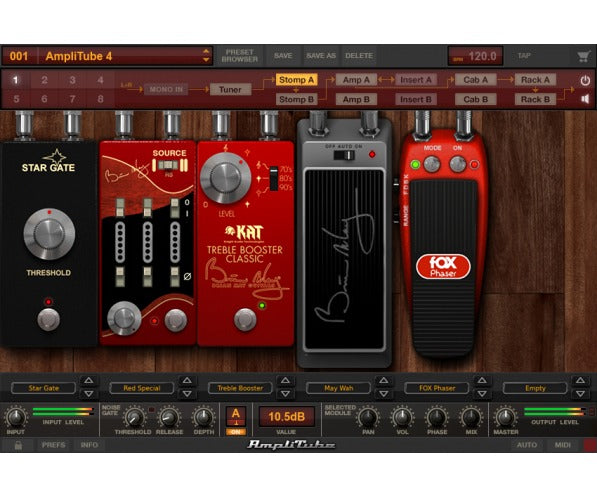Click the Save As button

321,56
